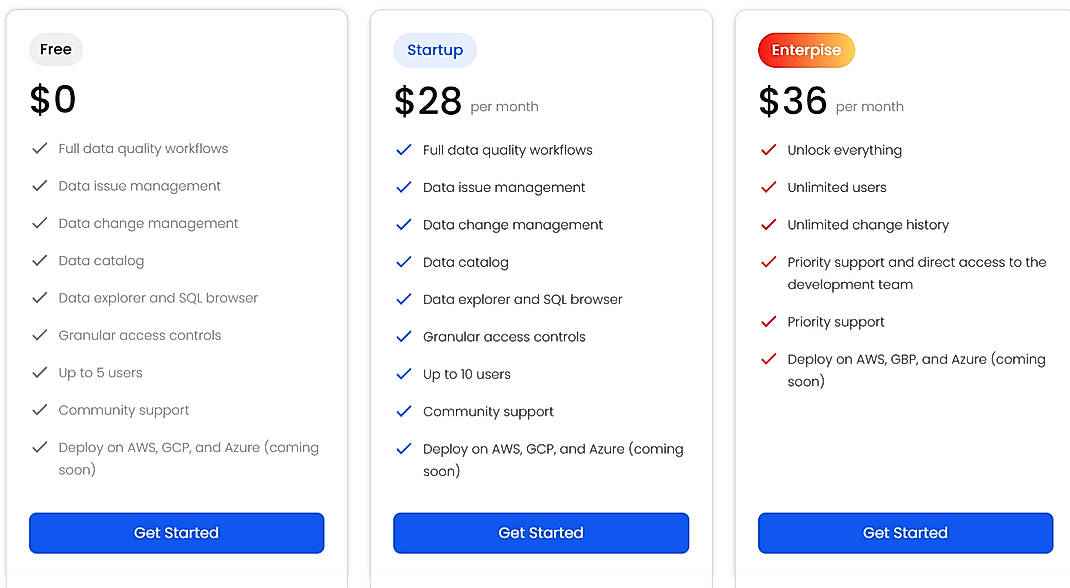Click Get Started for the Enterprise plan
This screenshot has height=588, width=1070.
(905, 533)
